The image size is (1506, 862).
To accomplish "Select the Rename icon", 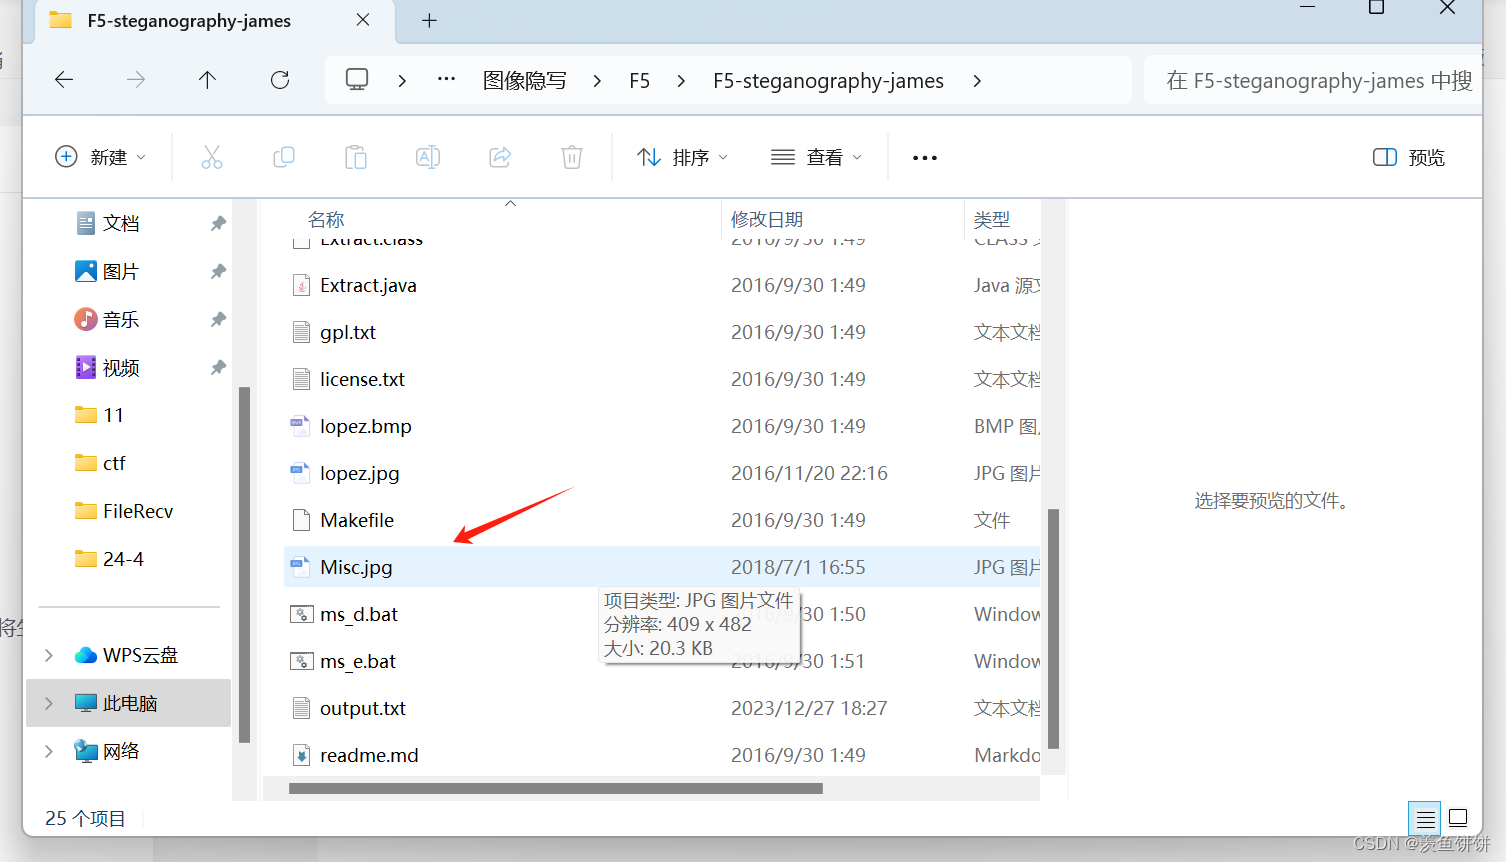I will point(427,157).
